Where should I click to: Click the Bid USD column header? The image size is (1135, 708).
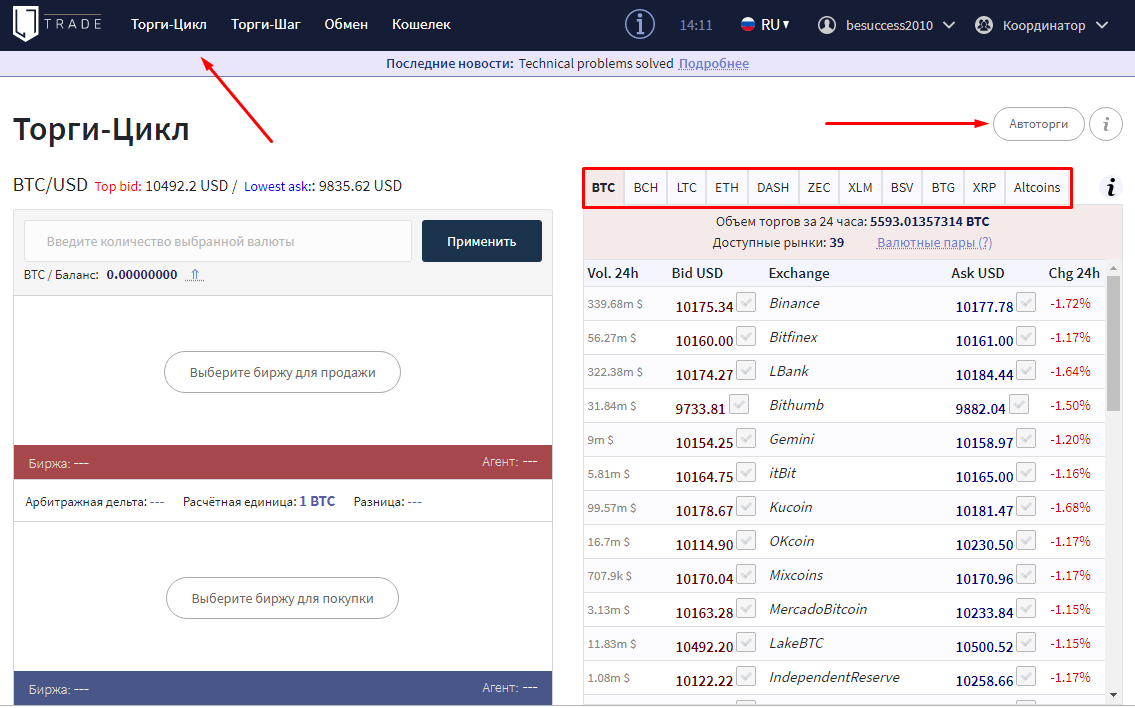click(697, 273)
